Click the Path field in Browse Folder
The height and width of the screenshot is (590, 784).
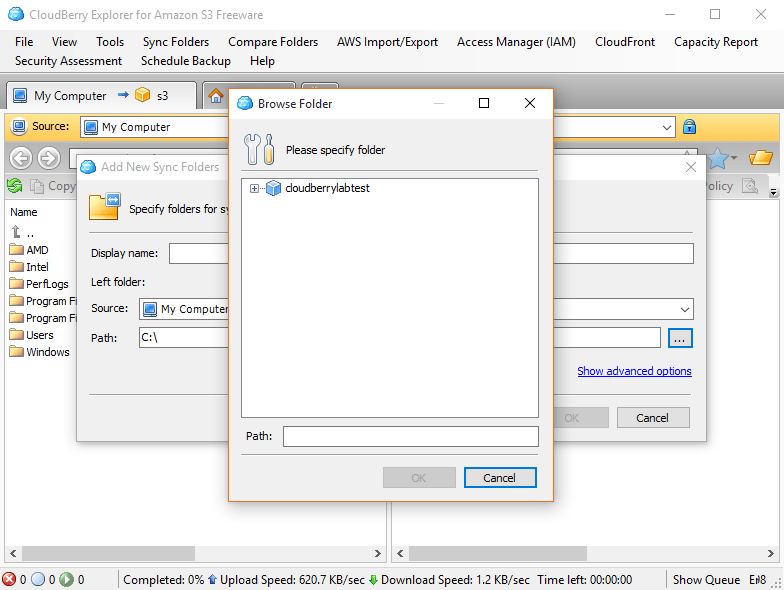[410, 436]
